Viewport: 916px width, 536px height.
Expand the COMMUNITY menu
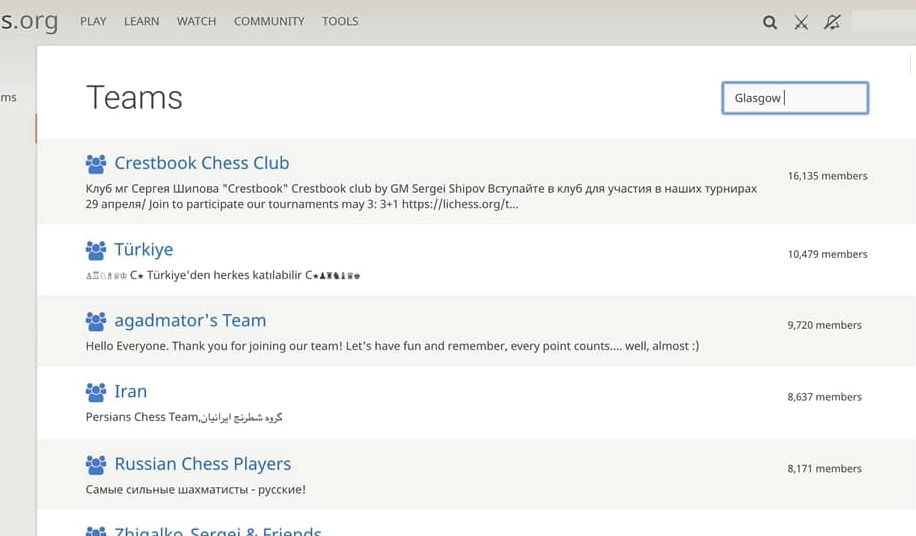point(269,21)
